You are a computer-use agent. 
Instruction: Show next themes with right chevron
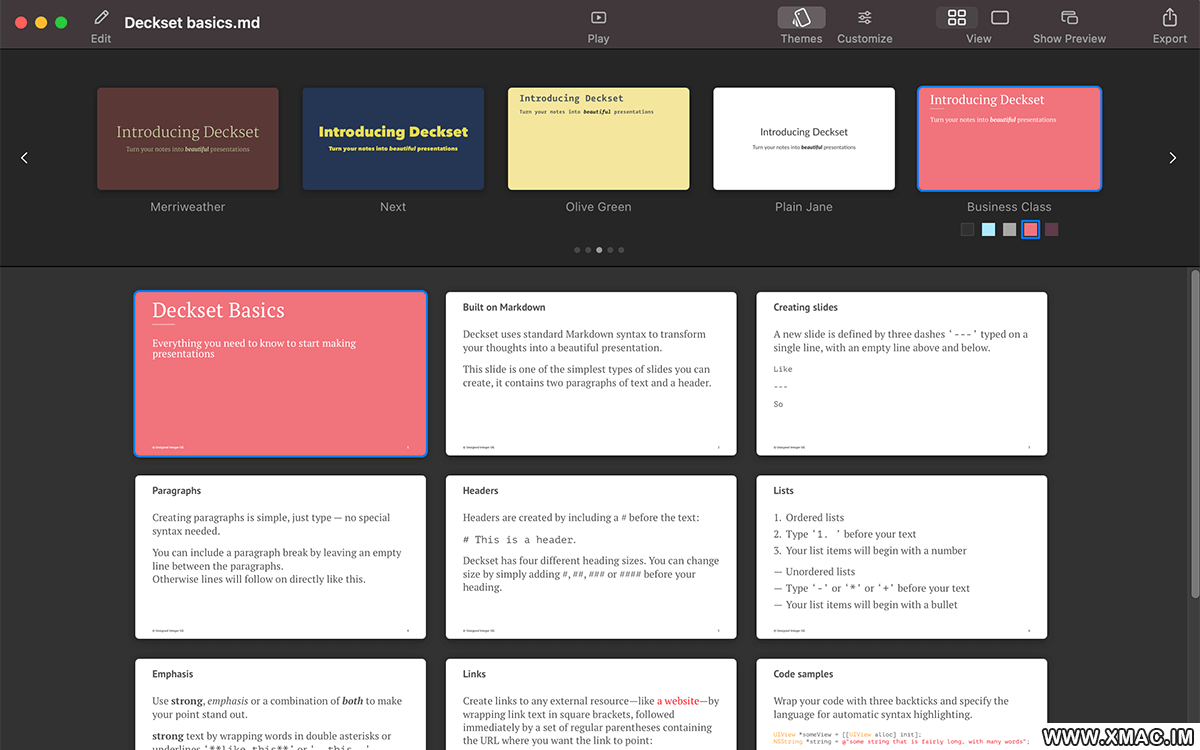[1174, 157]
